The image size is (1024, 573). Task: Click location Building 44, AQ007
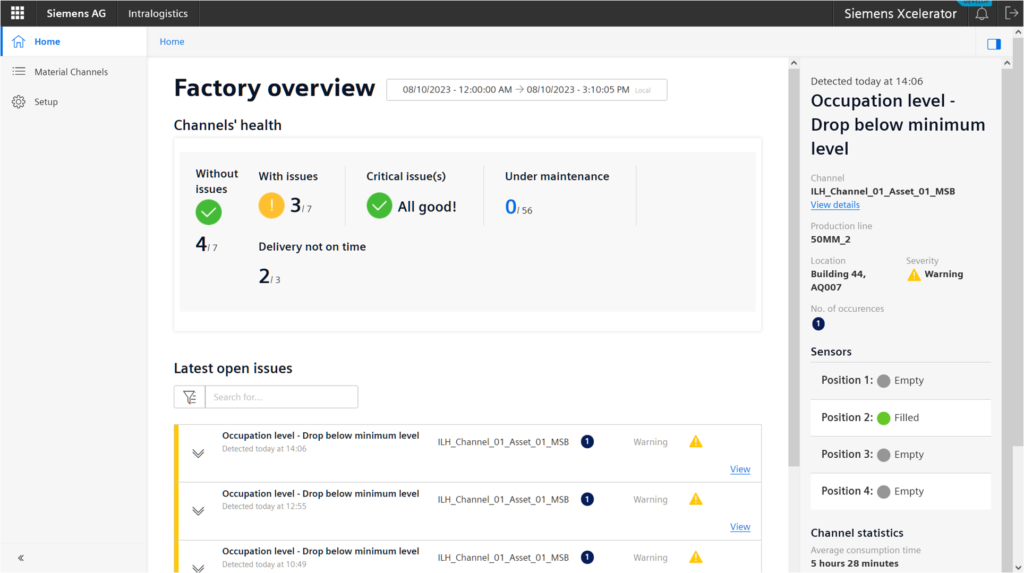(839, 280)
